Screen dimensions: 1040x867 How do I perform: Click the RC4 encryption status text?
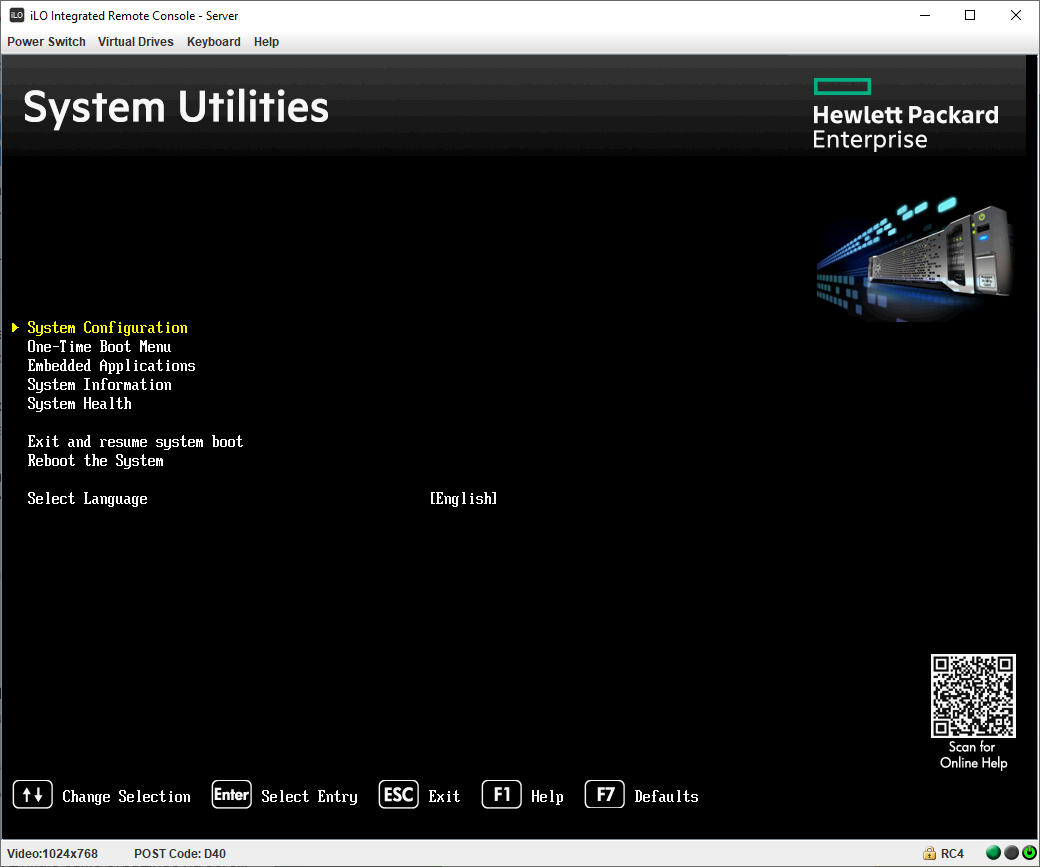[952, 854]
